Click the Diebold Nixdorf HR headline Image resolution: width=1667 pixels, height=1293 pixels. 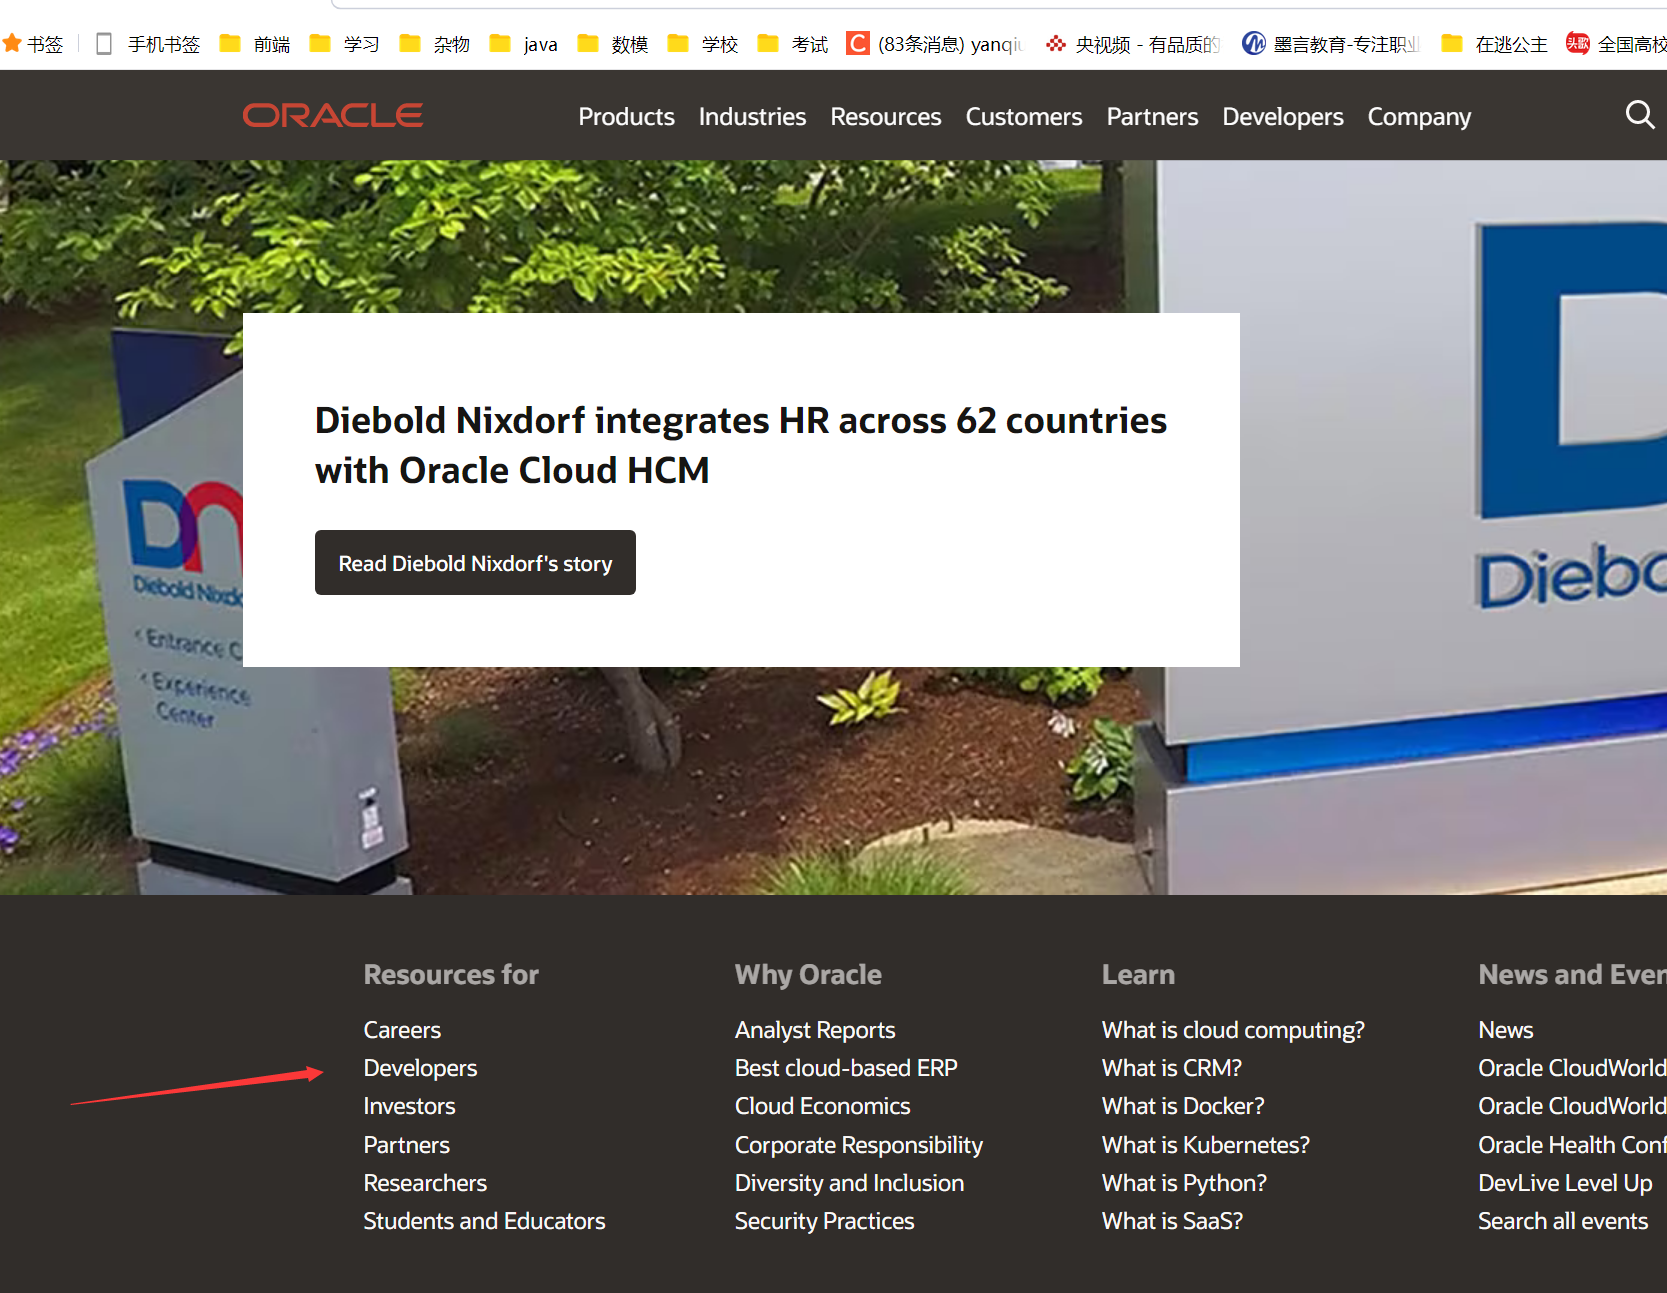pos(740,445)
